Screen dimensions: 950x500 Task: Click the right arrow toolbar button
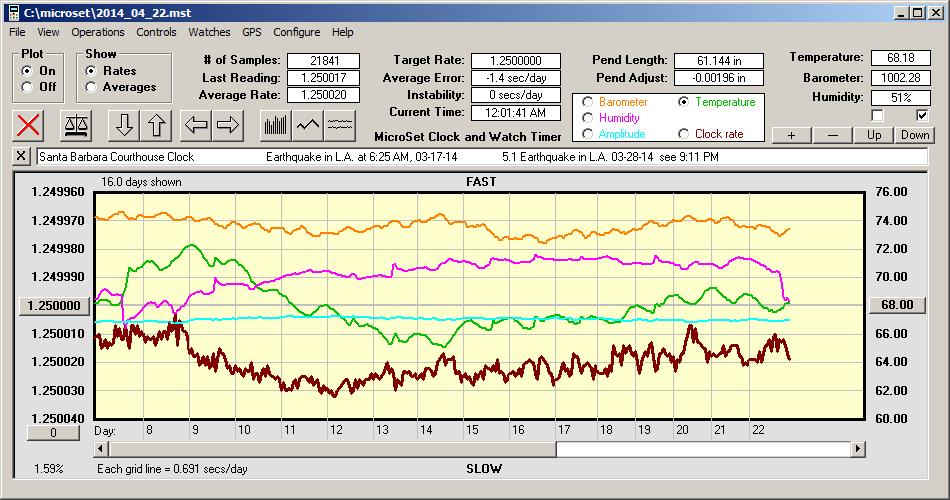coord(228,125)
